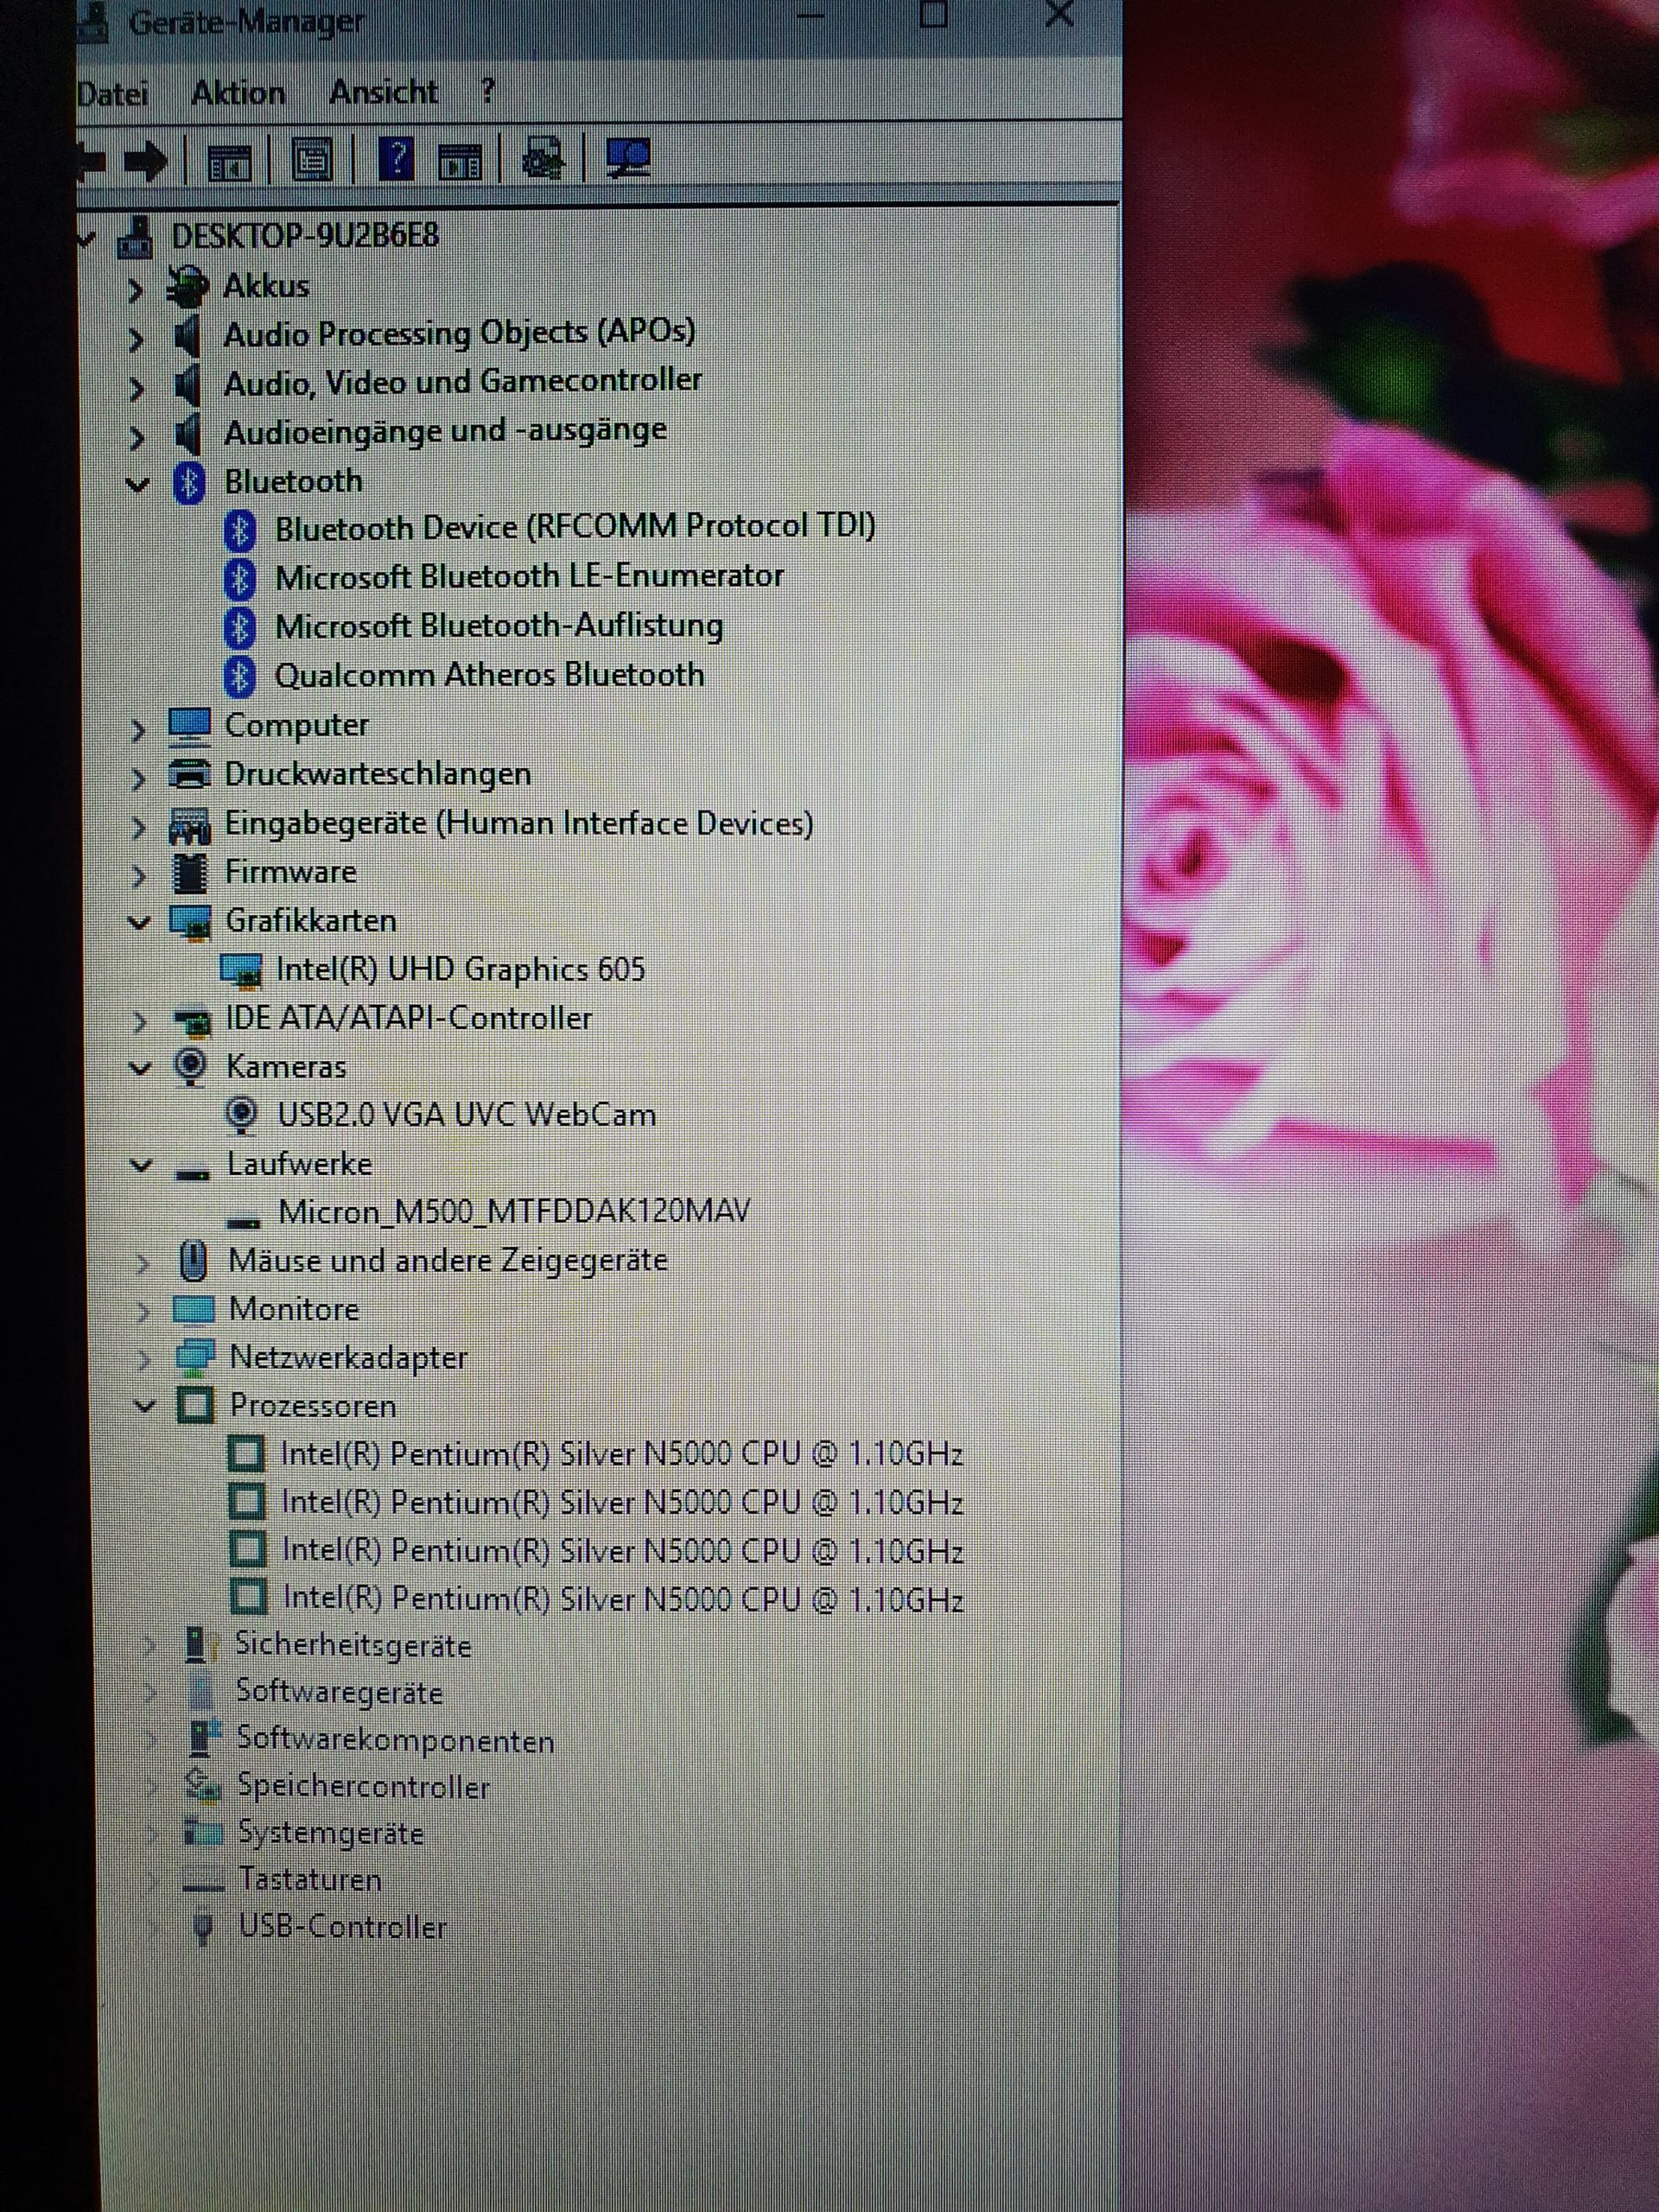Minimize the Geräte-Manager window
This screenshot has height=2212, width=1659.
(x=810, y=15)
